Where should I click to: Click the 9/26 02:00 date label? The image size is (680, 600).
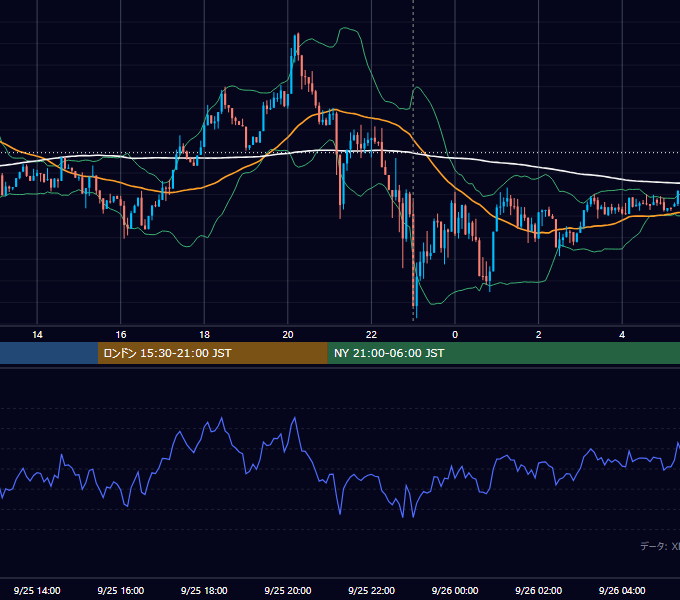(538, 590)
